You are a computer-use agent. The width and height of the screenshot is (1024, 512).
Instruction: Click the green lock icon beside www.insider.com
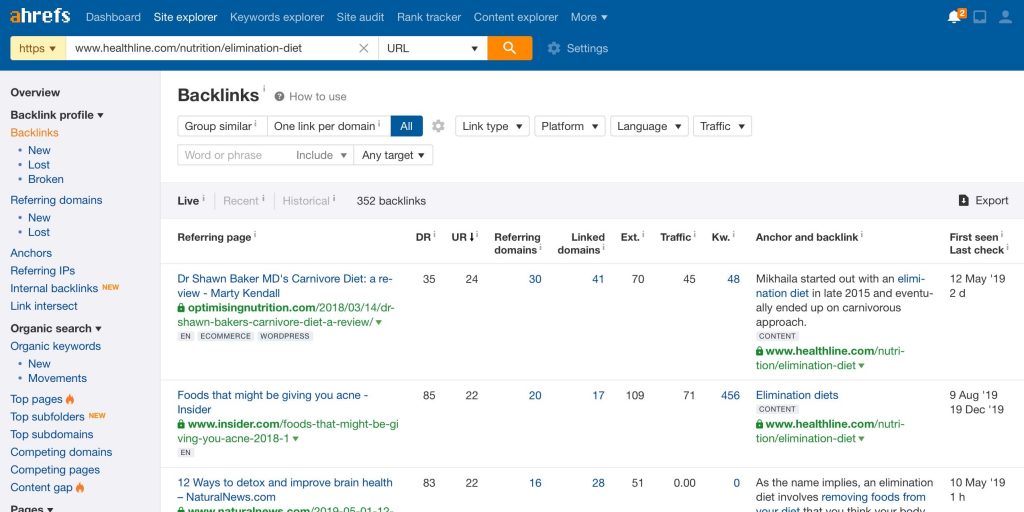point(181,424)
